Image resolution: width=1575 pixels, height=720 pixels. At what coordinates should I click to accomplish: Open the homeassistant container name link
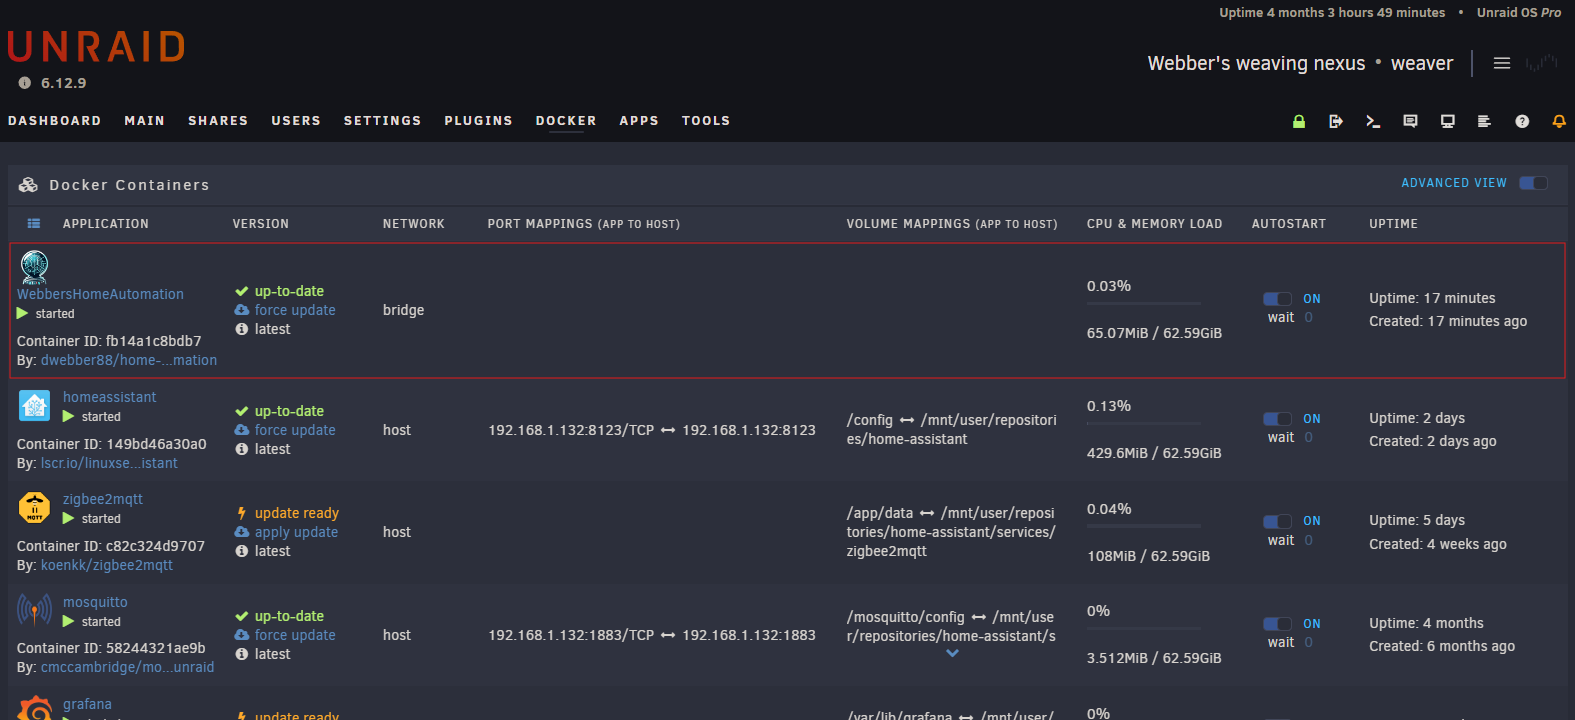tap(110, 397)
